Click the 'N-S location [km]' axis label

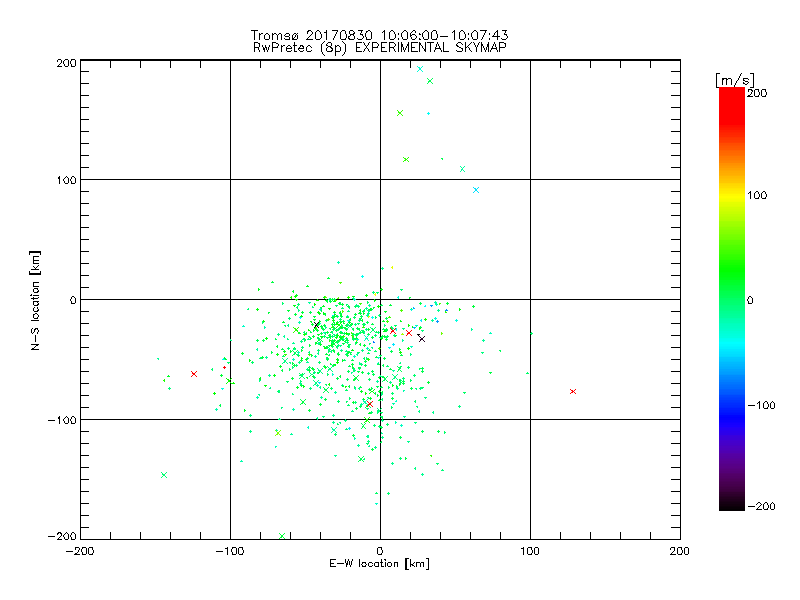[x=35, y=300]
